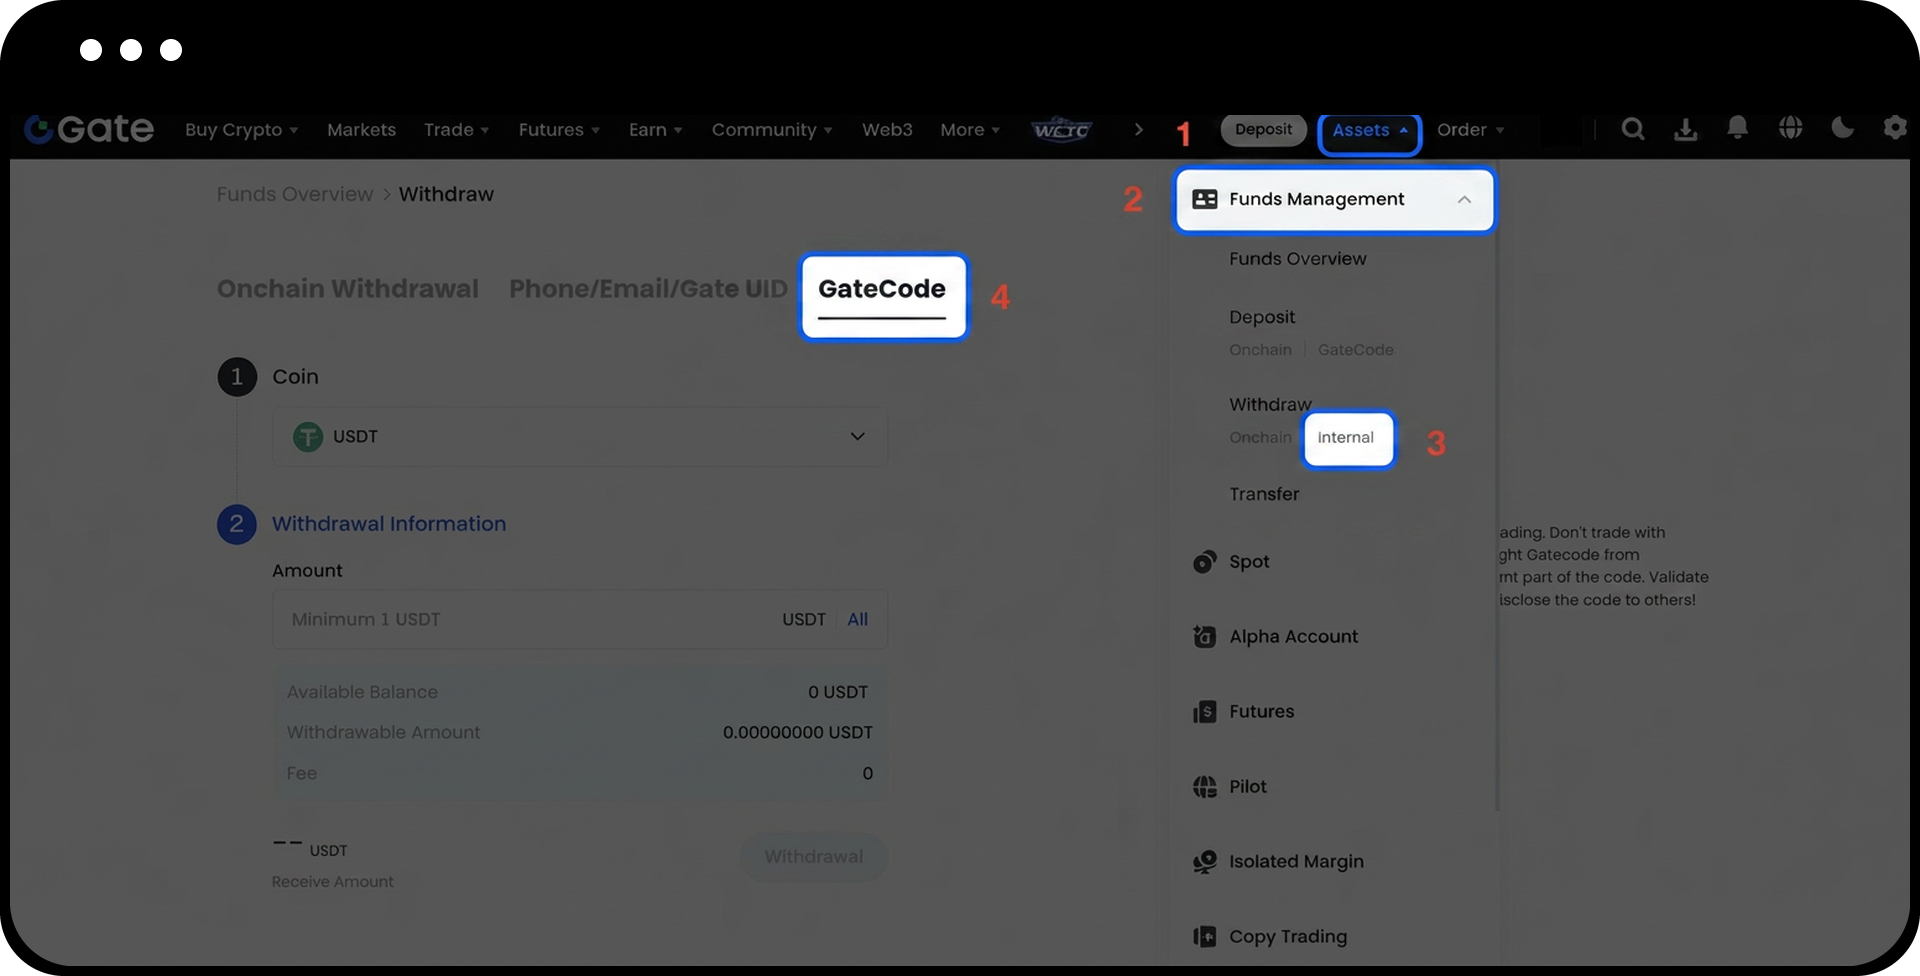
Task: Toggle dark mode moon icon
Action: coord(1842,128)
